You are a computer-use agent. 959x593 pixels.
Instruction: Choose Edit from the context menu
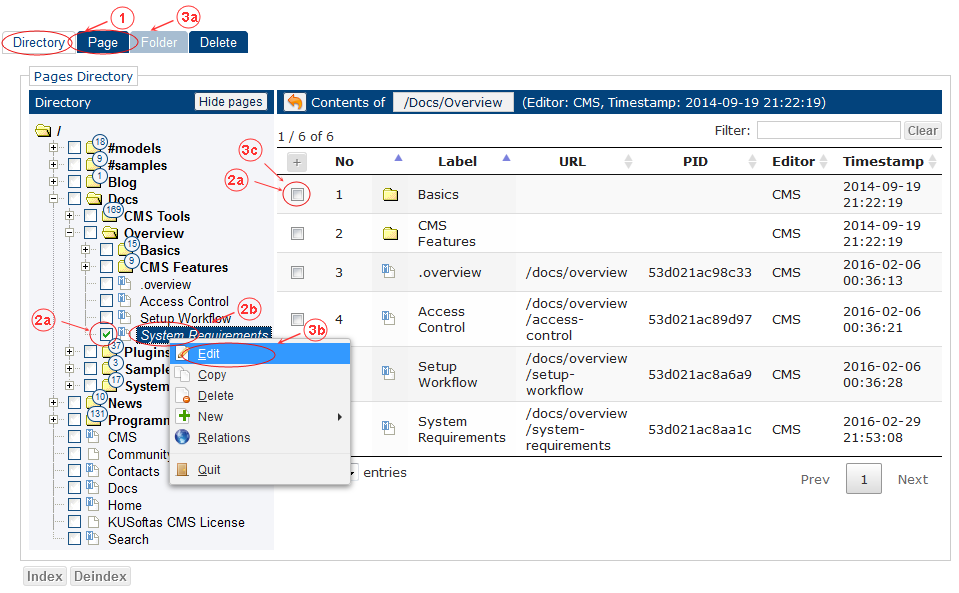(209, 354)
